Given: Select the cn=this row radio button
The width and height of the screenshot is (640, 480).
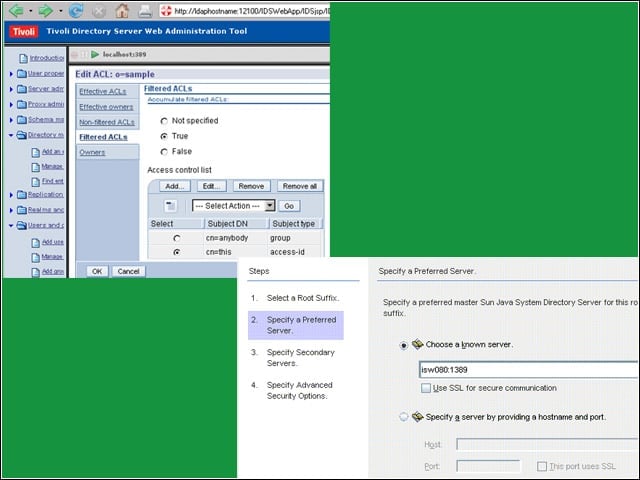Looking at the screenshot, I should [x=177, y=252].
